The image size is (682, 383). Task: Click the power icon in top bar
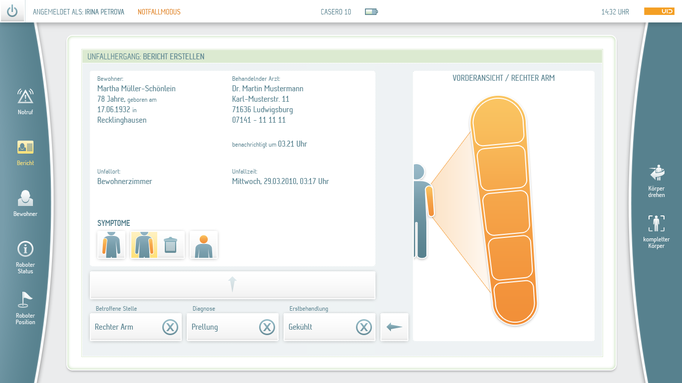coord(12,11)
